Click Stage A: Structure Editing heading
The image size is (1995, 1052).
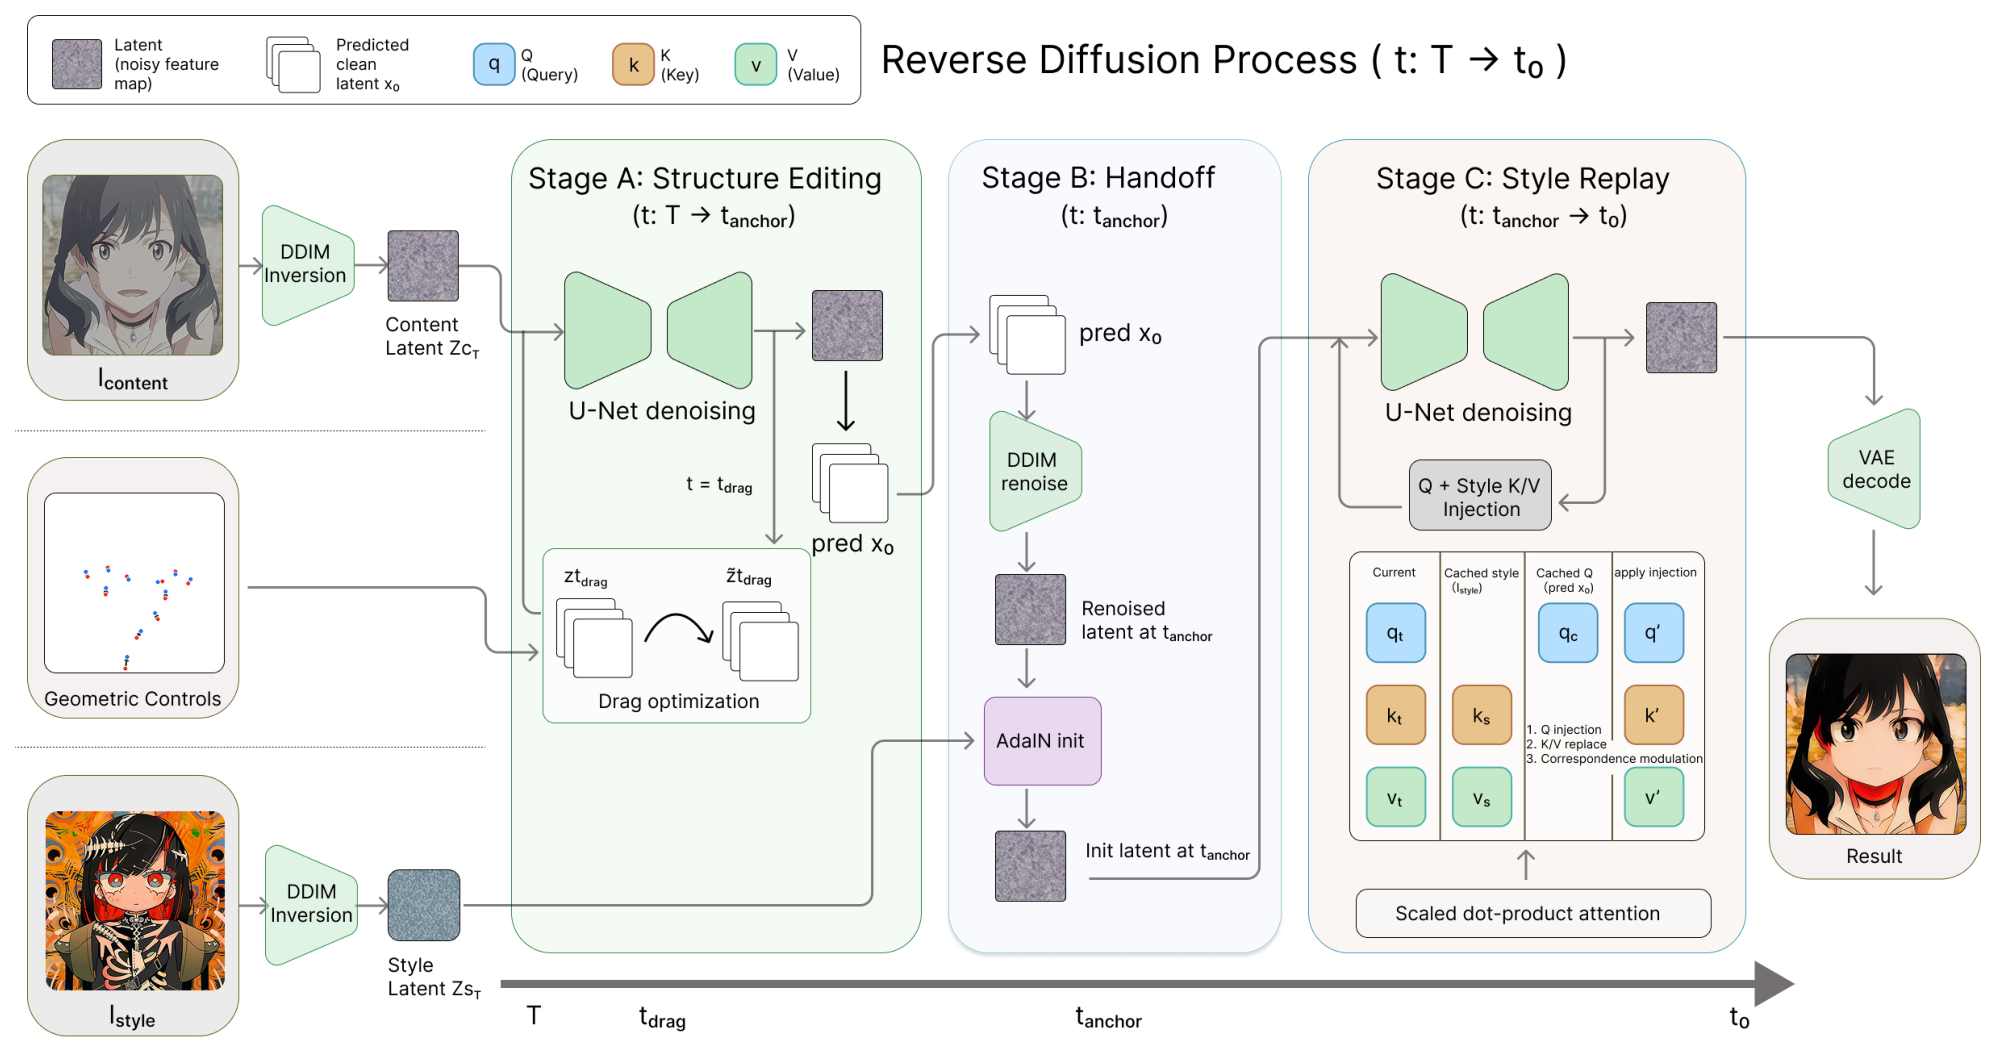coord(705,178)
